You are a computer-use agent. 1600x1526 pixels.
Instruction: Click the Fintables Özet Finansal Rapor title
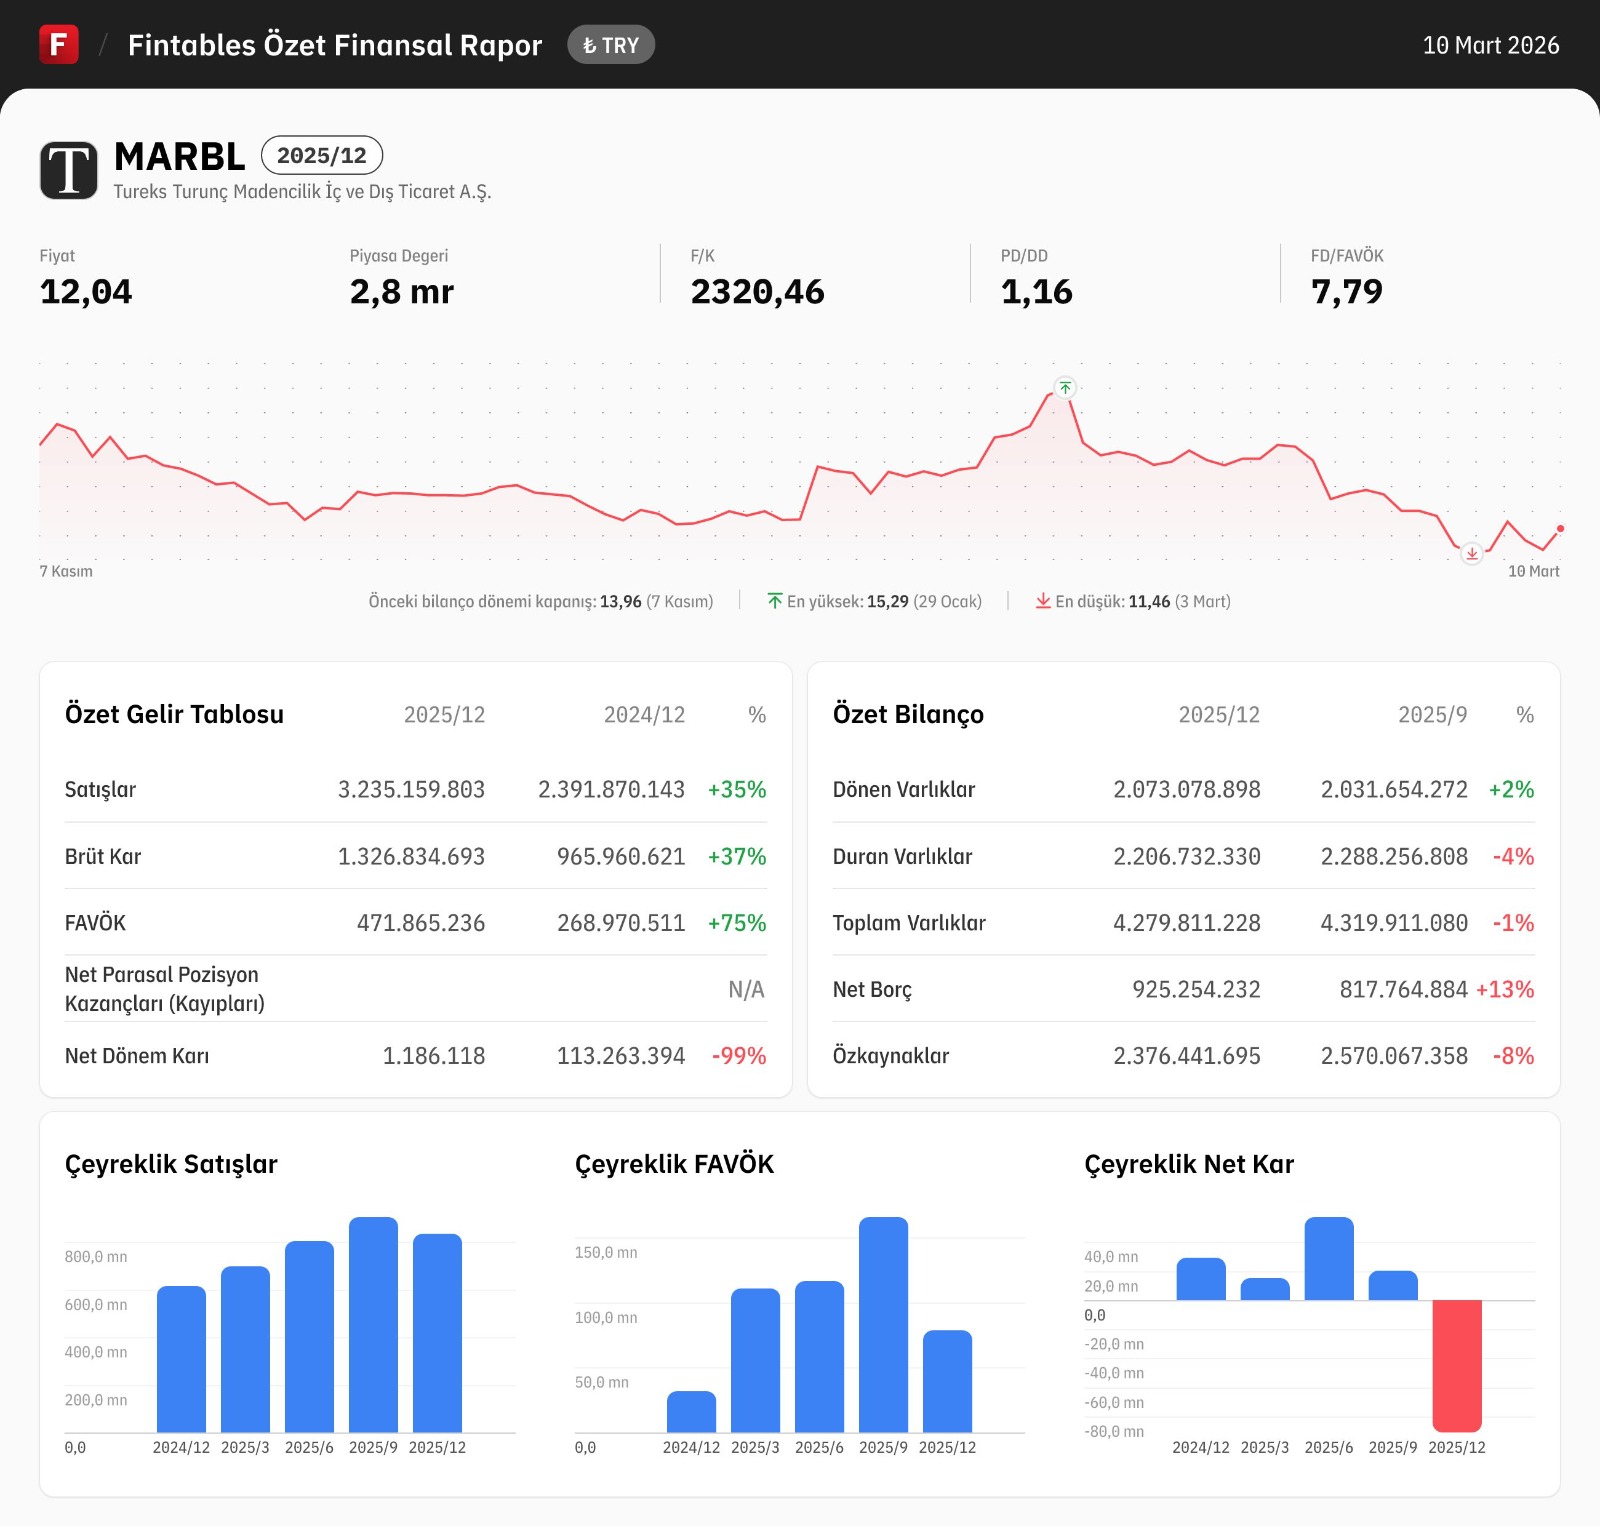335,45
